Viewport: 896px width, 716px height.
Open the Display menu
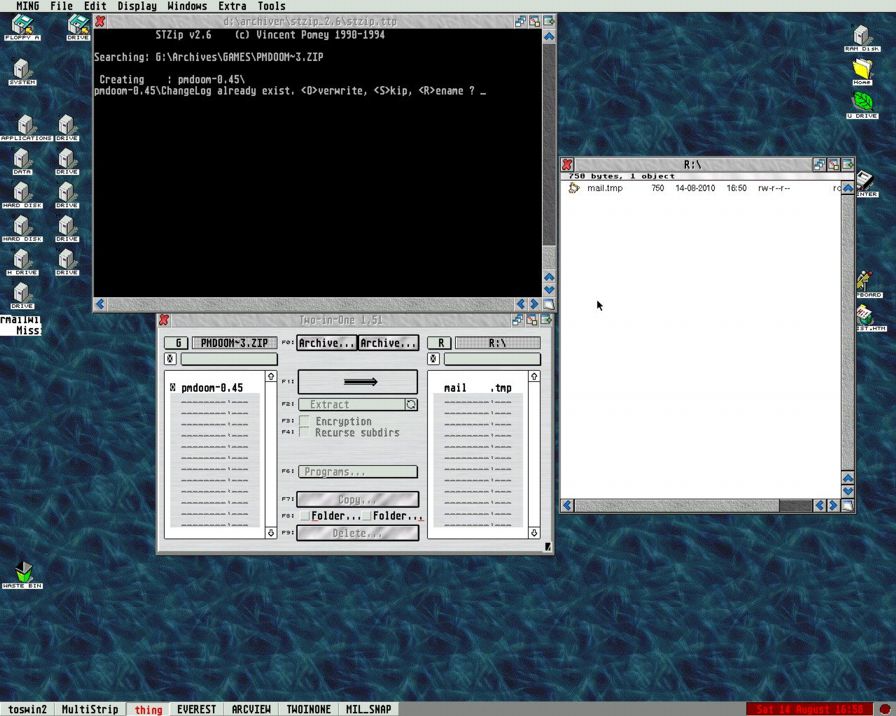136,6
